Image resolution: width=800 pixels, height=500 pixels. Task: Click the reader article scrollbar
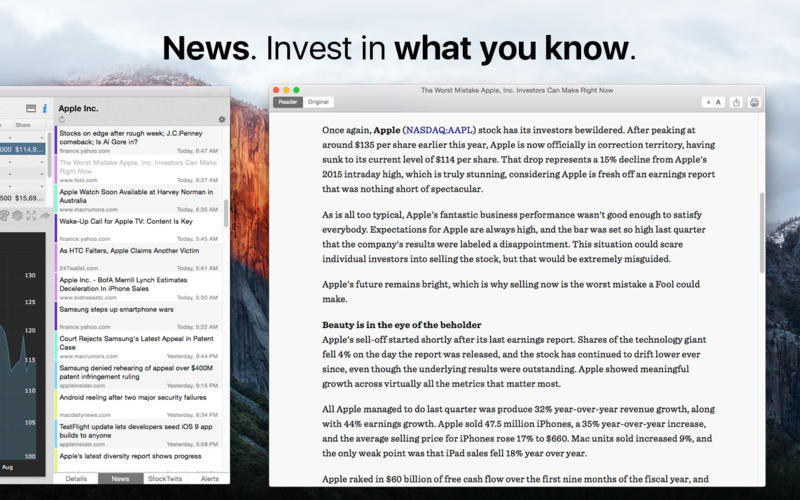point(762,233)
